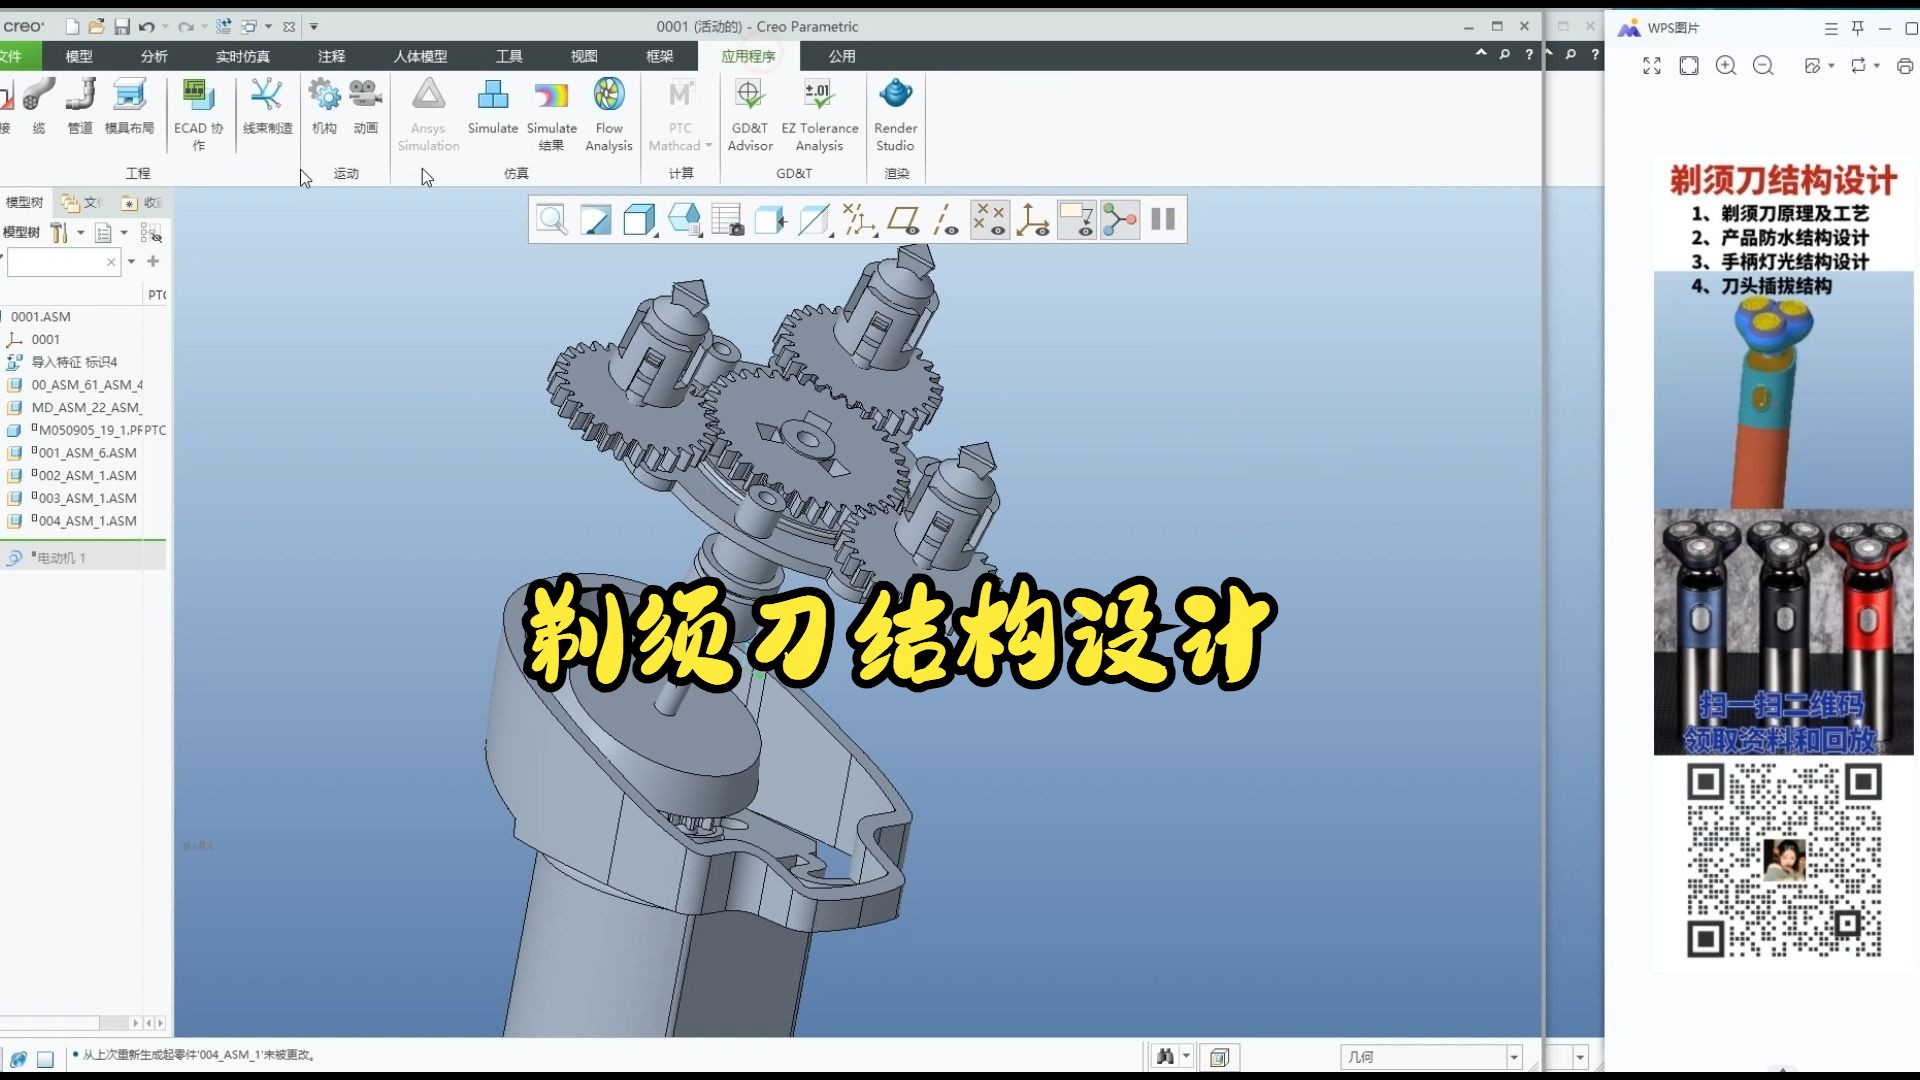The width and height of the screenshot is (1920, 1080).
Task: Switch to the 分析 ribbon tab
Action: click(x=154, y=56)
